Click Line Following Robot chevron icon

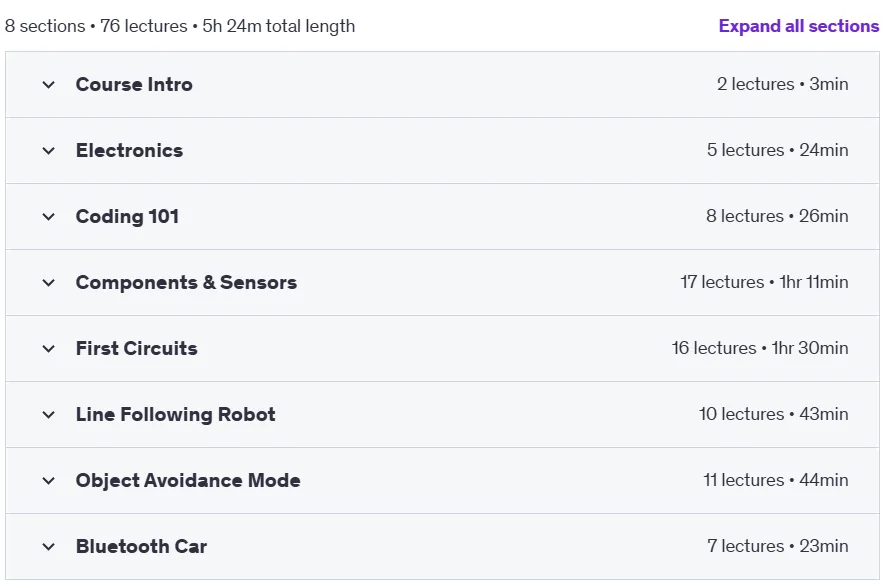48,415
